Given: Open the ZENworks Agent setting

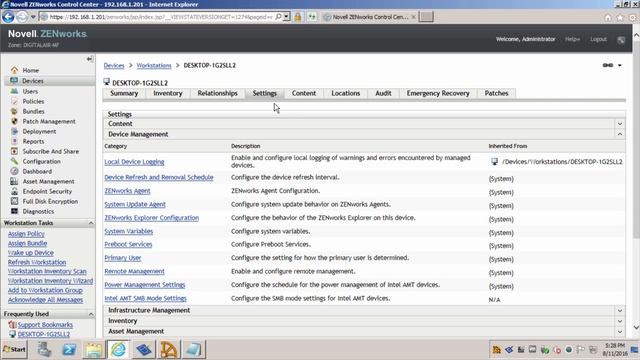Looking at the screenshot, I should [127, 191].
